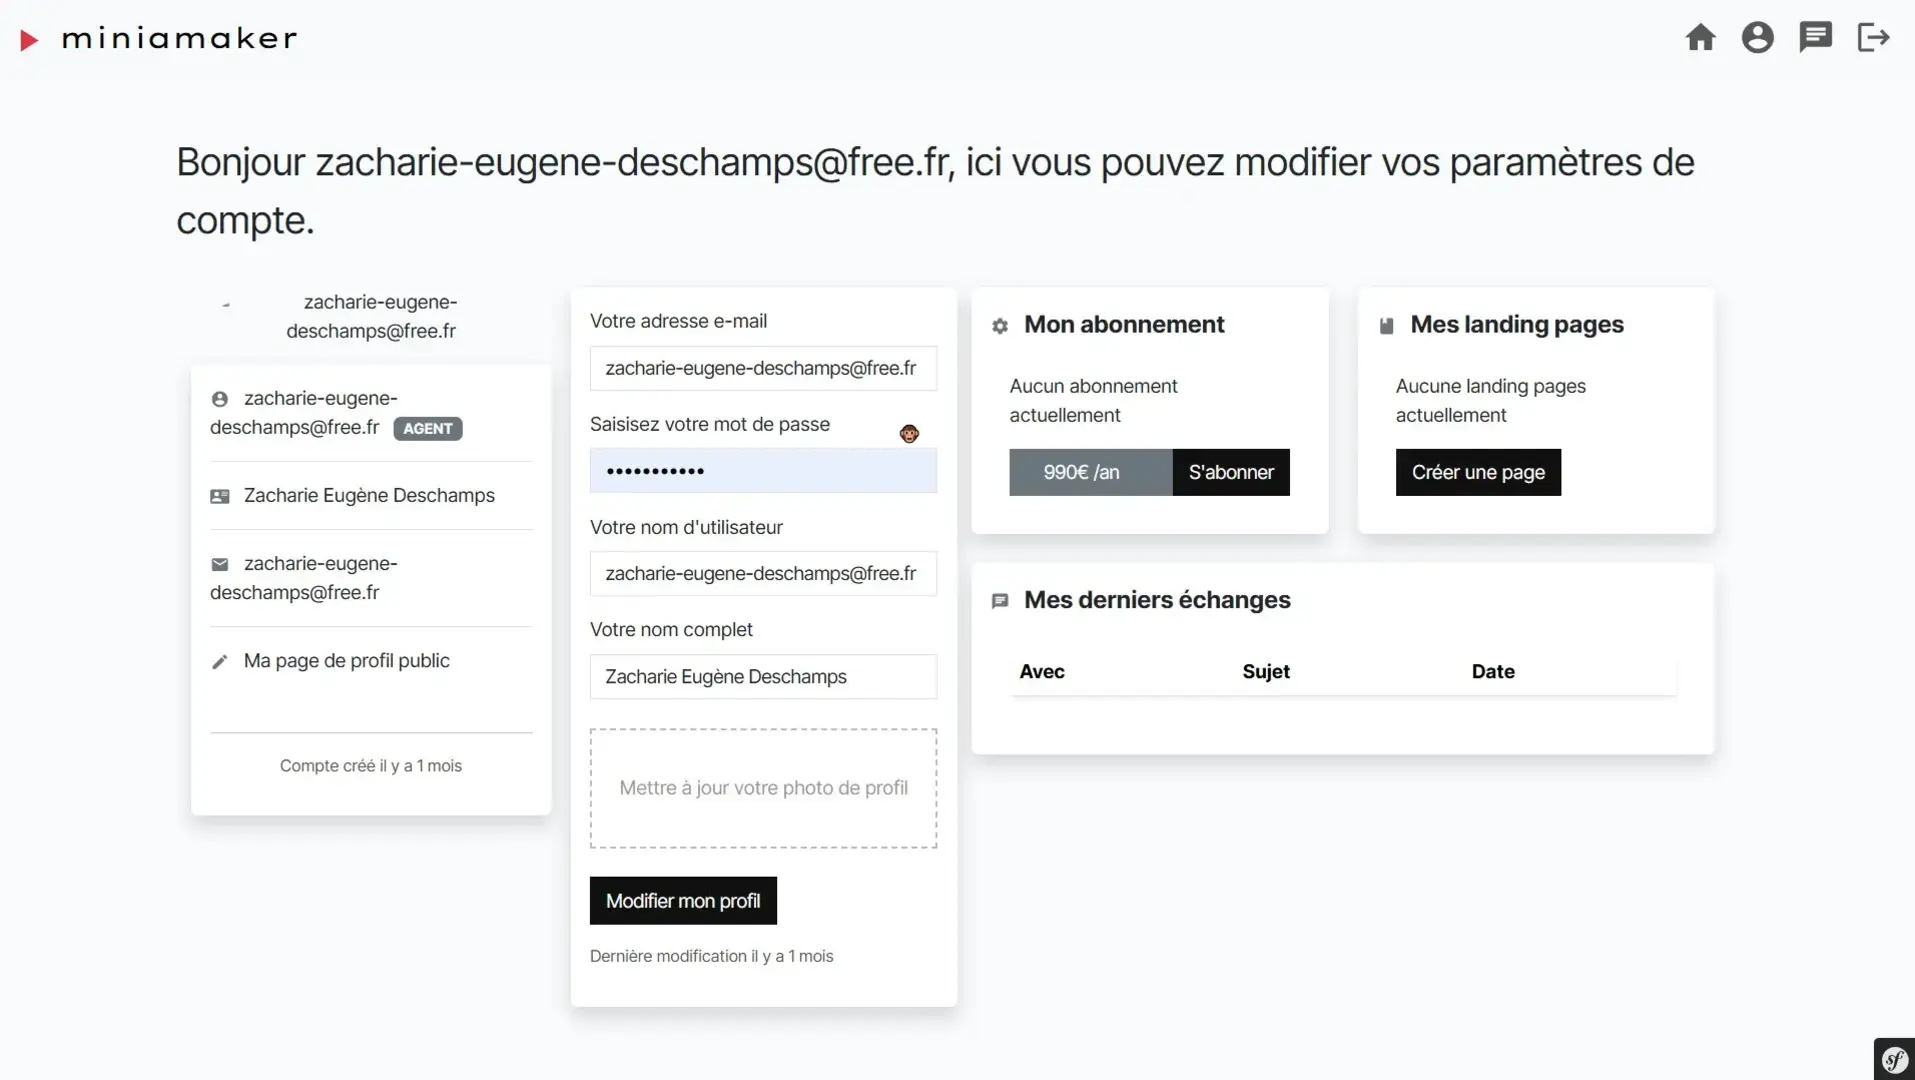Focus the Votre nom complet field

pos(763,677)
